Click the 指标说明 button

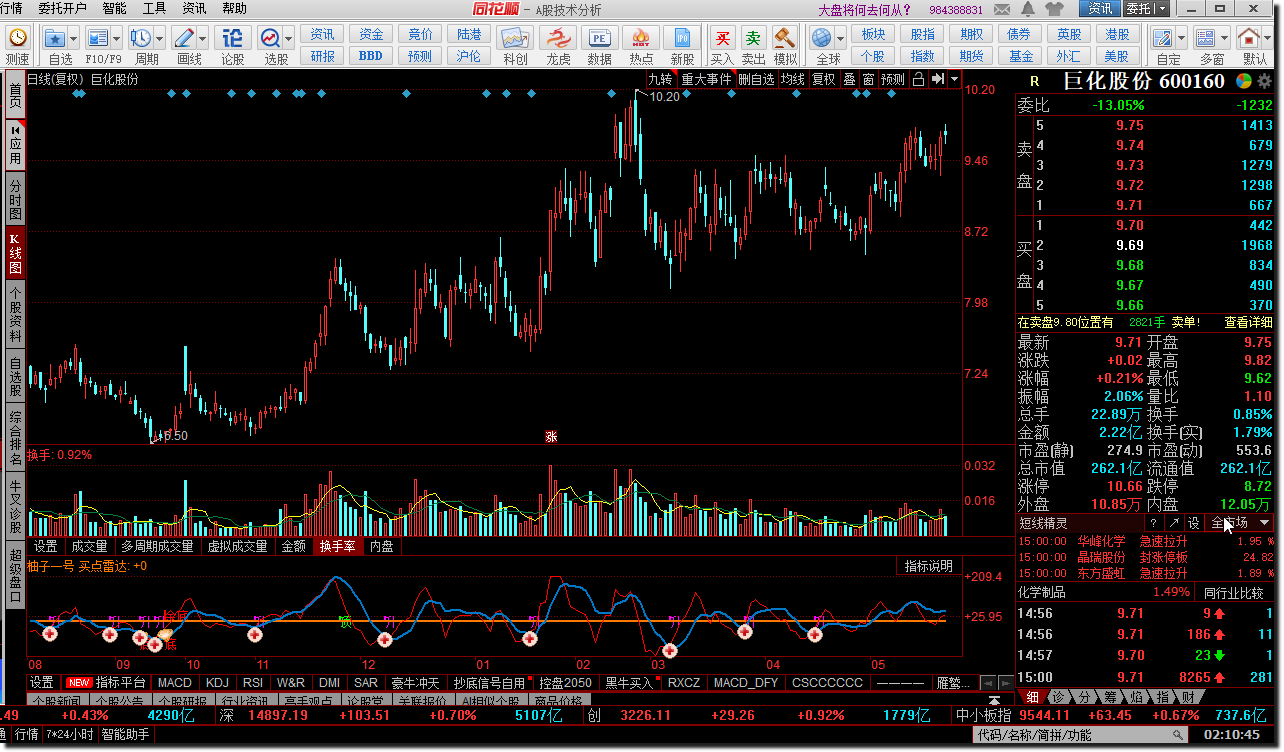(929, 566)
